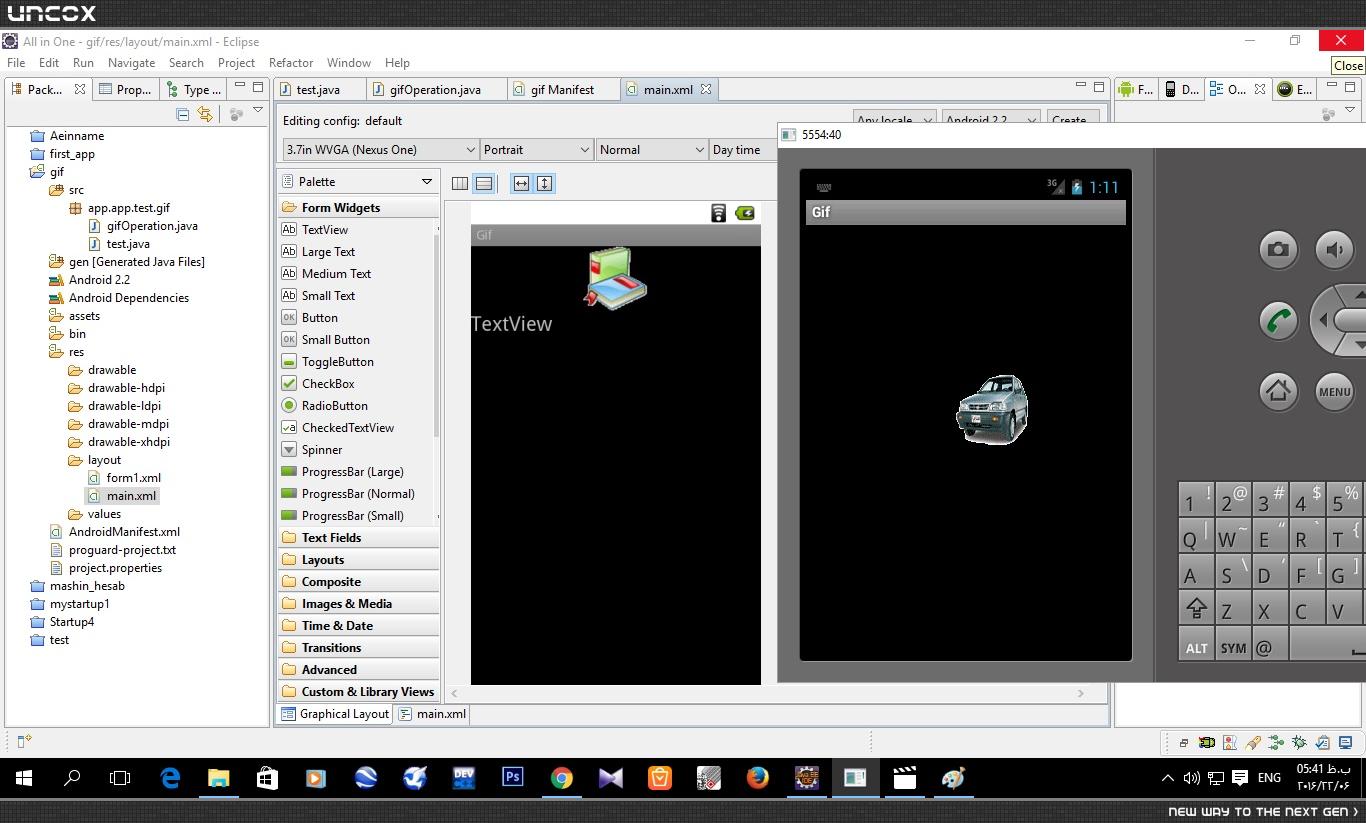Open the Refactor menu
This screenshot has width=1366, height=823.
tap(291, 62)
